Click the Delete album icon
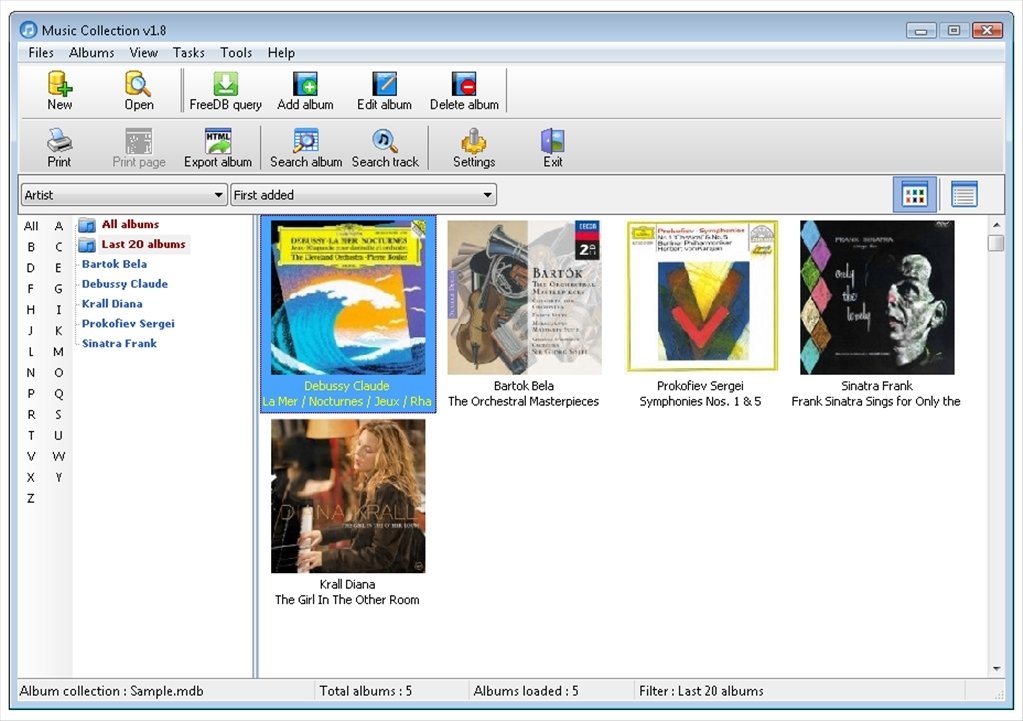The width and height of the screenshot is (1023, 721). coord(464,85)
